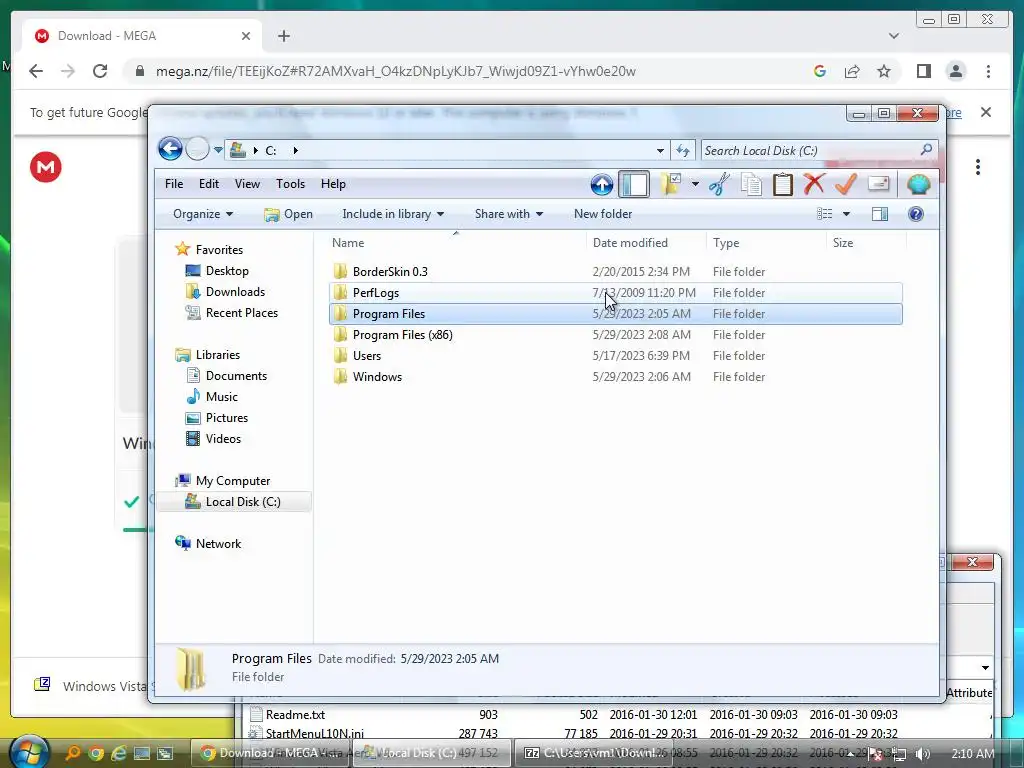The height and width of the screenshot is (768, 1024).
Task: Open Chrome three-dot menu
Action: (x=988, y=71)
